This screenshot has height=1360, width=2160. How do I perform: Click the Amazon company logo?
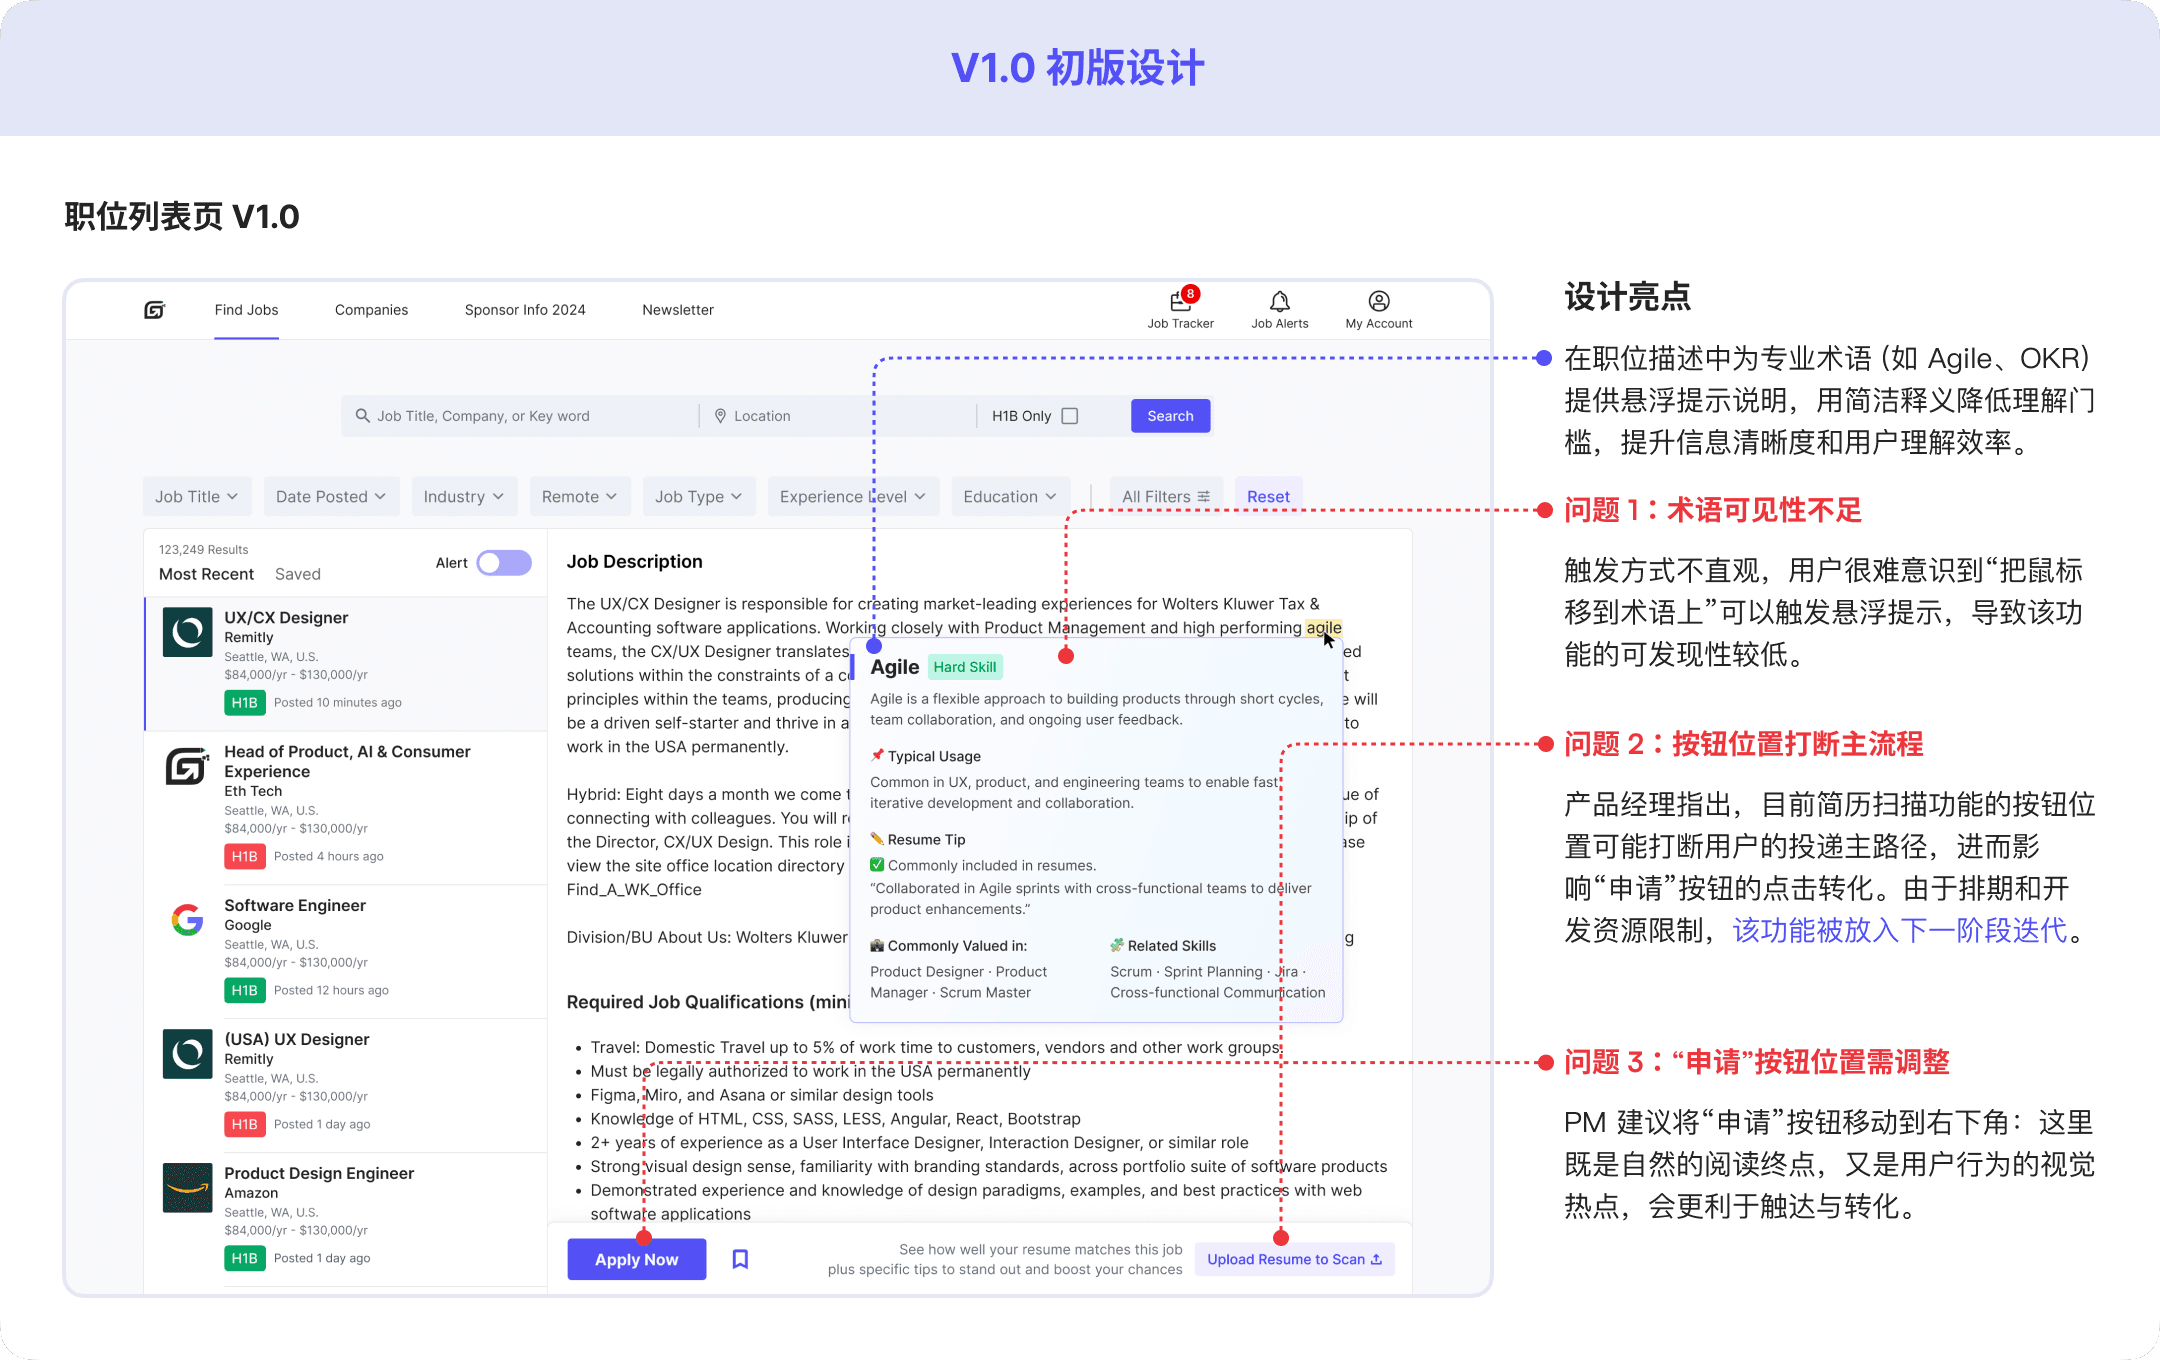(x=187, y=1188)
